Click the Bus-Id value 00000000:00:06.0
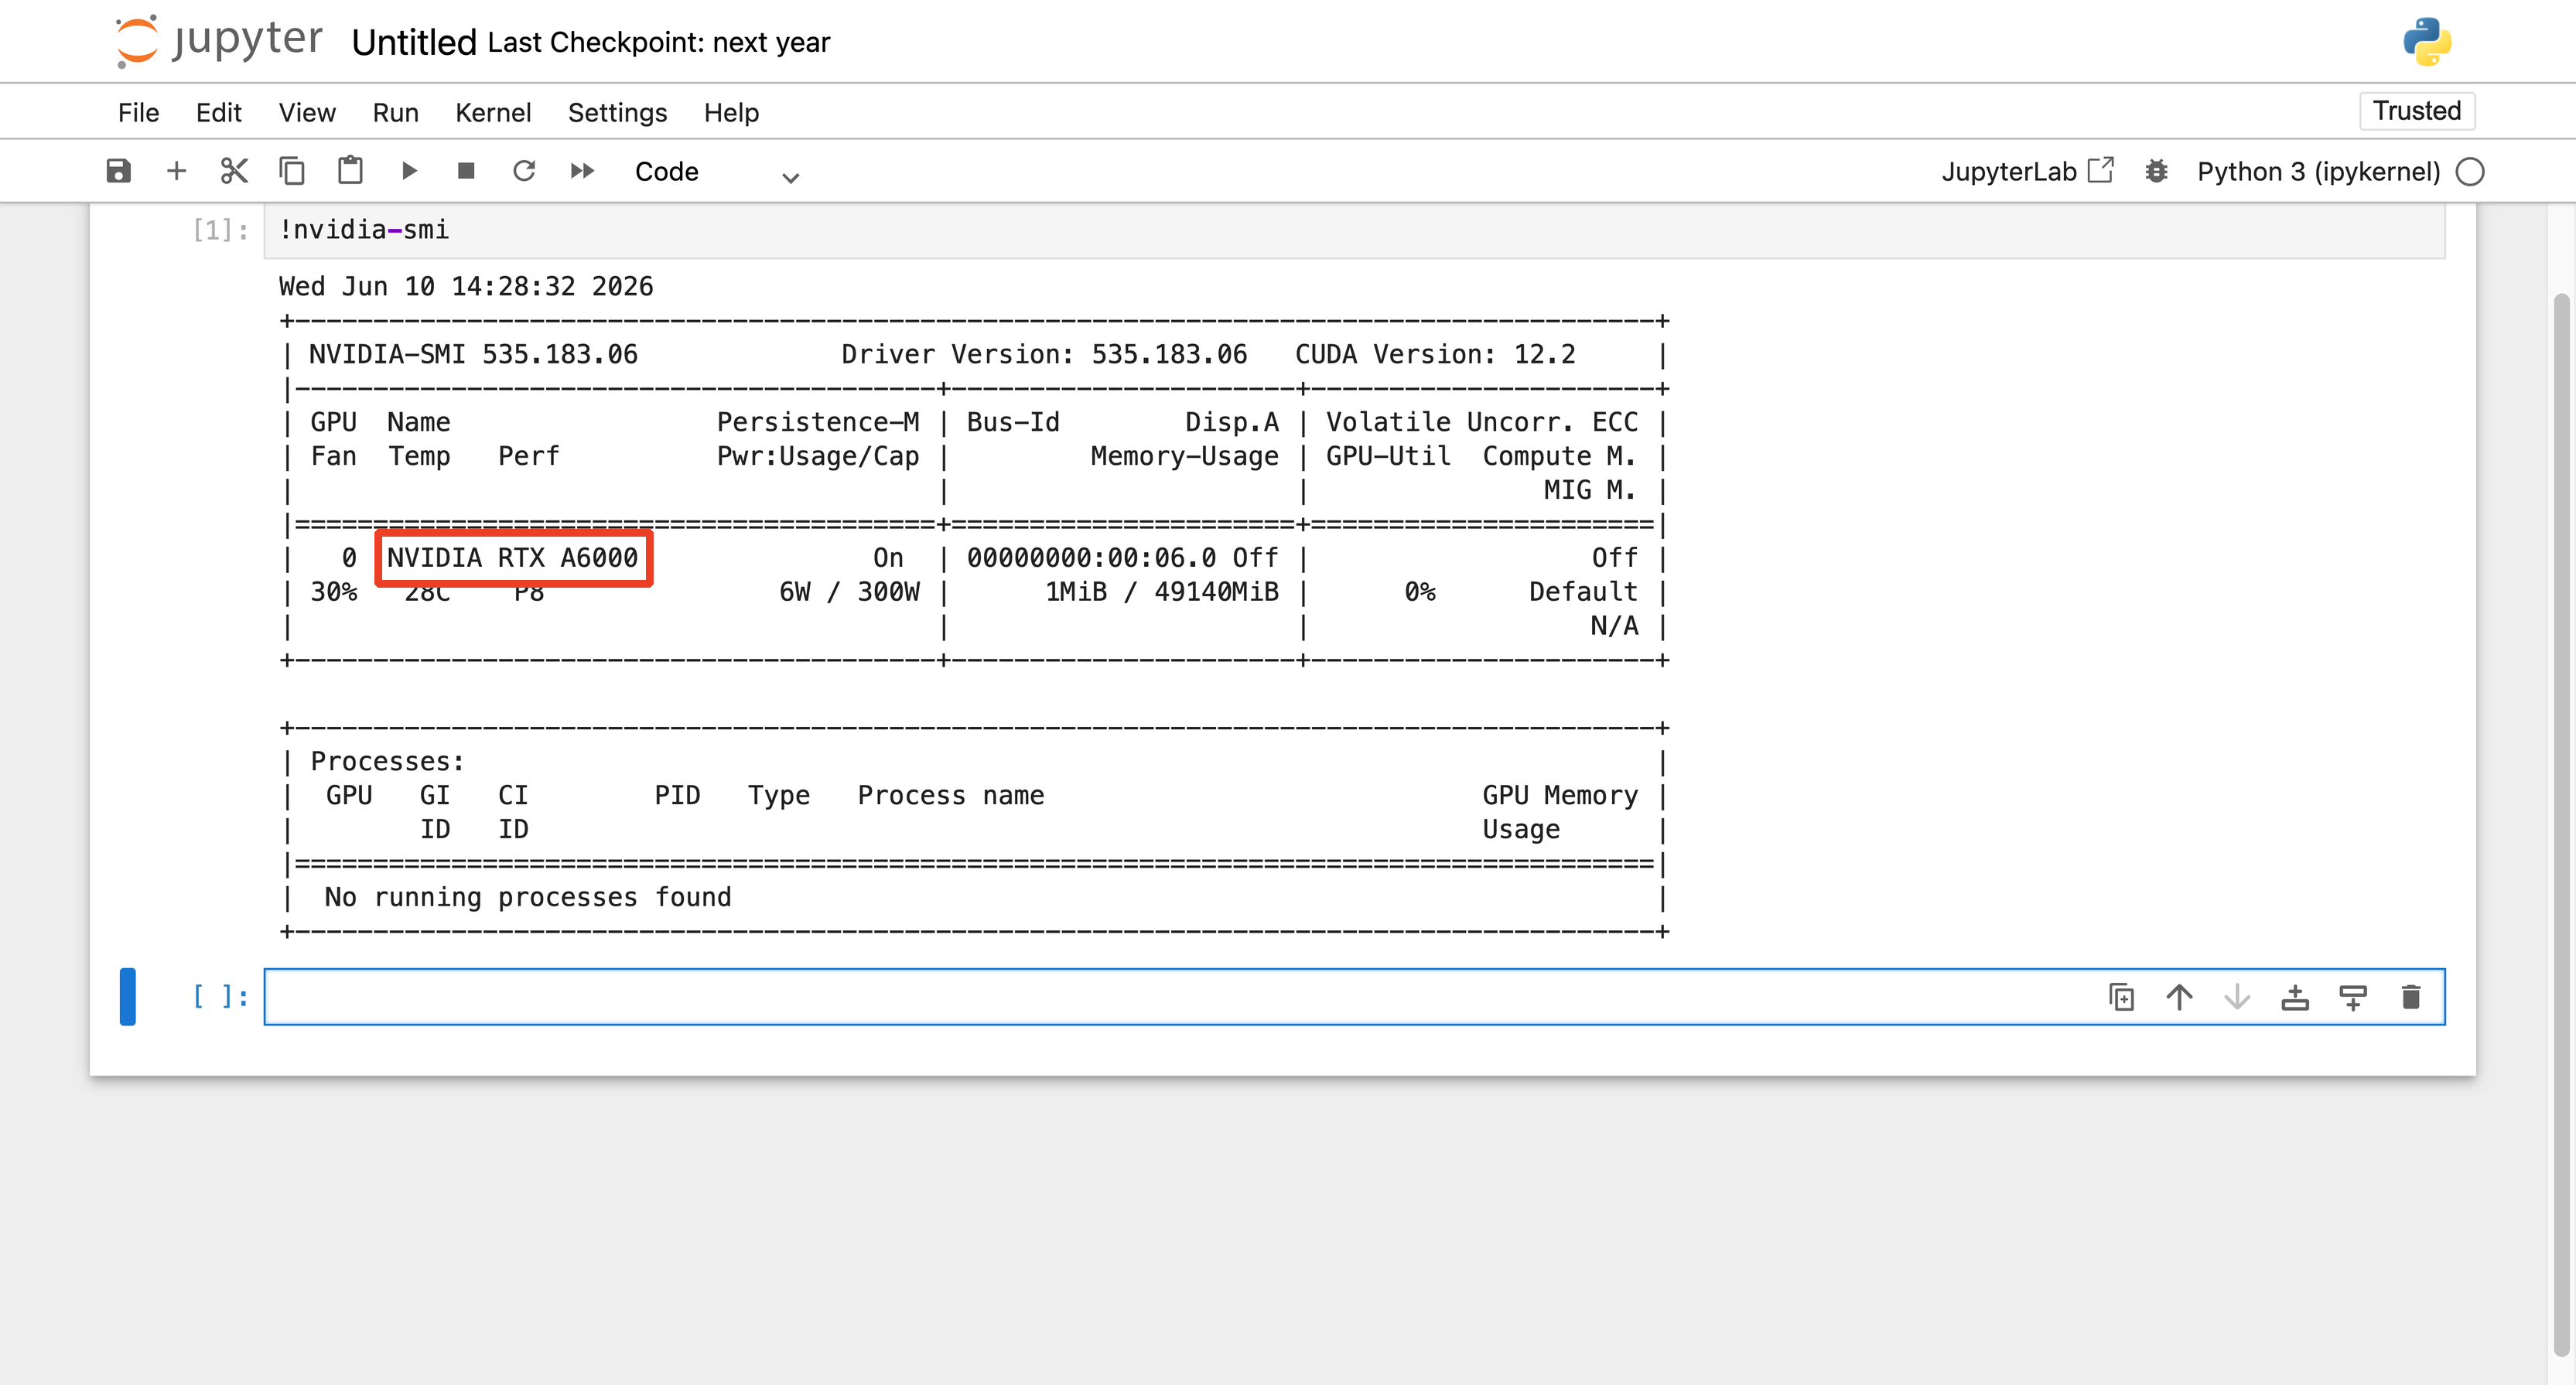Screen dimensions: 2576x1385 click(1091, 558)
